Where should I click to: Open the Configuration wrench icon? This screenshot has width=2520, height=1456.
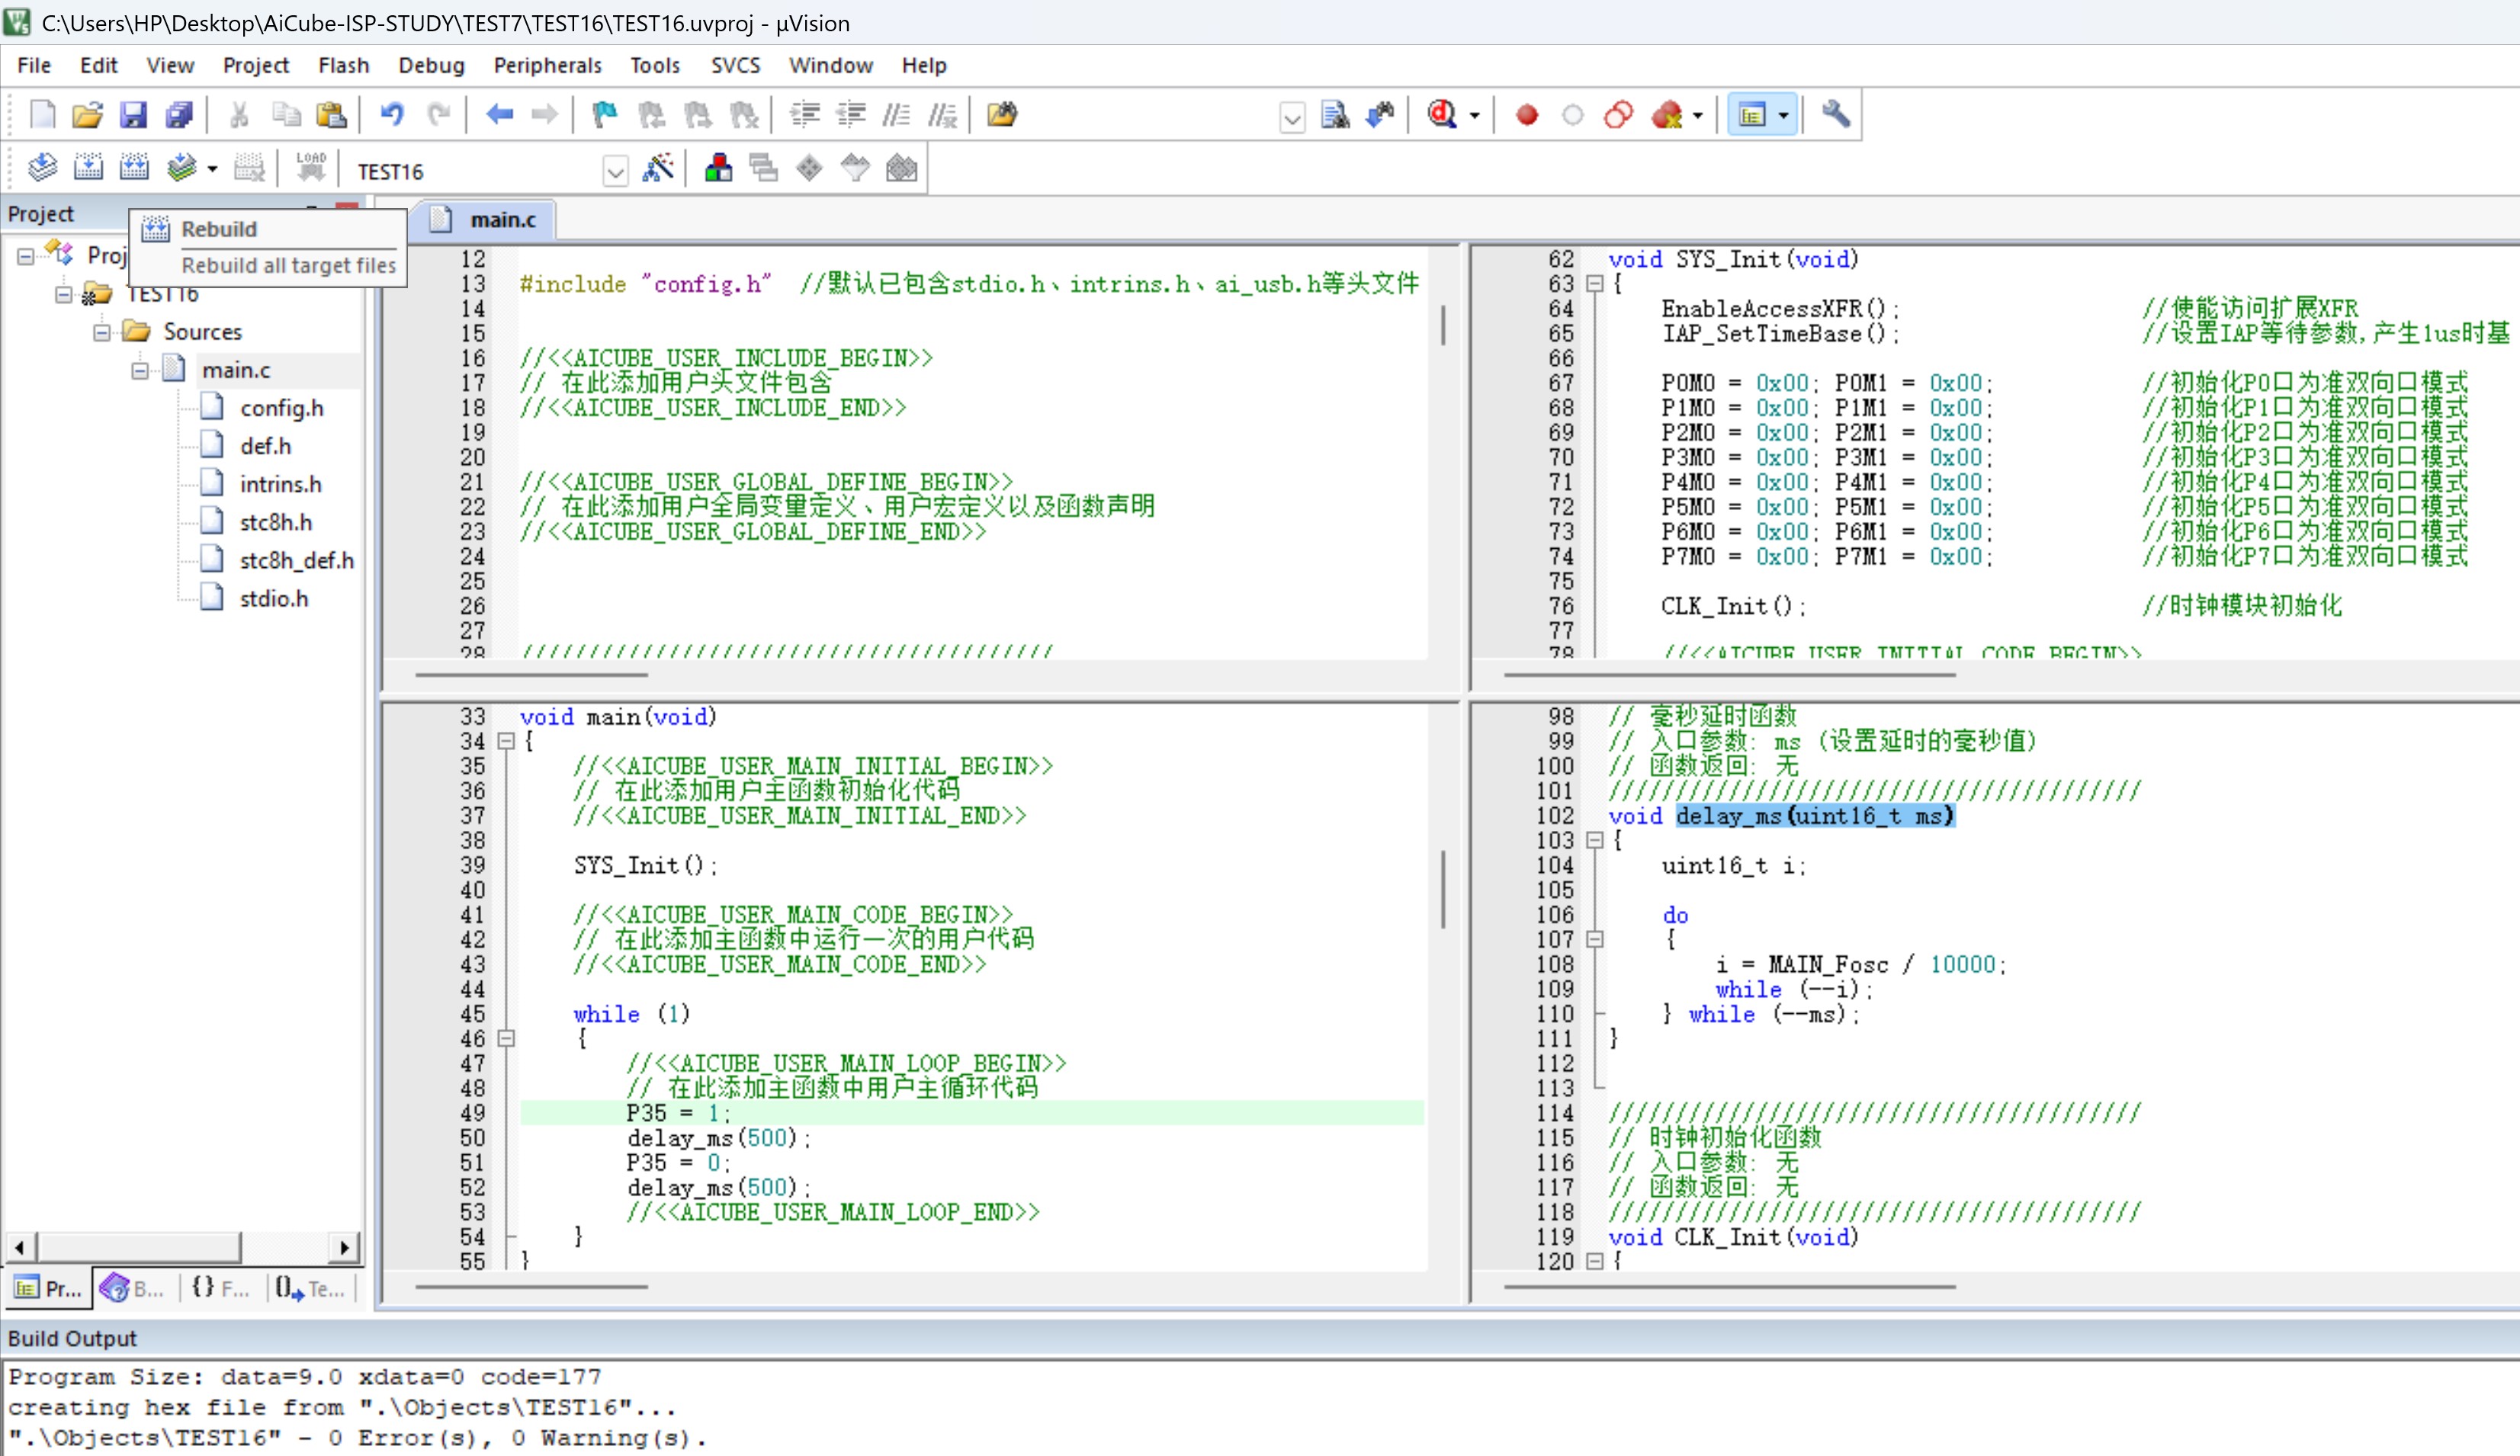click(1836, 115)
